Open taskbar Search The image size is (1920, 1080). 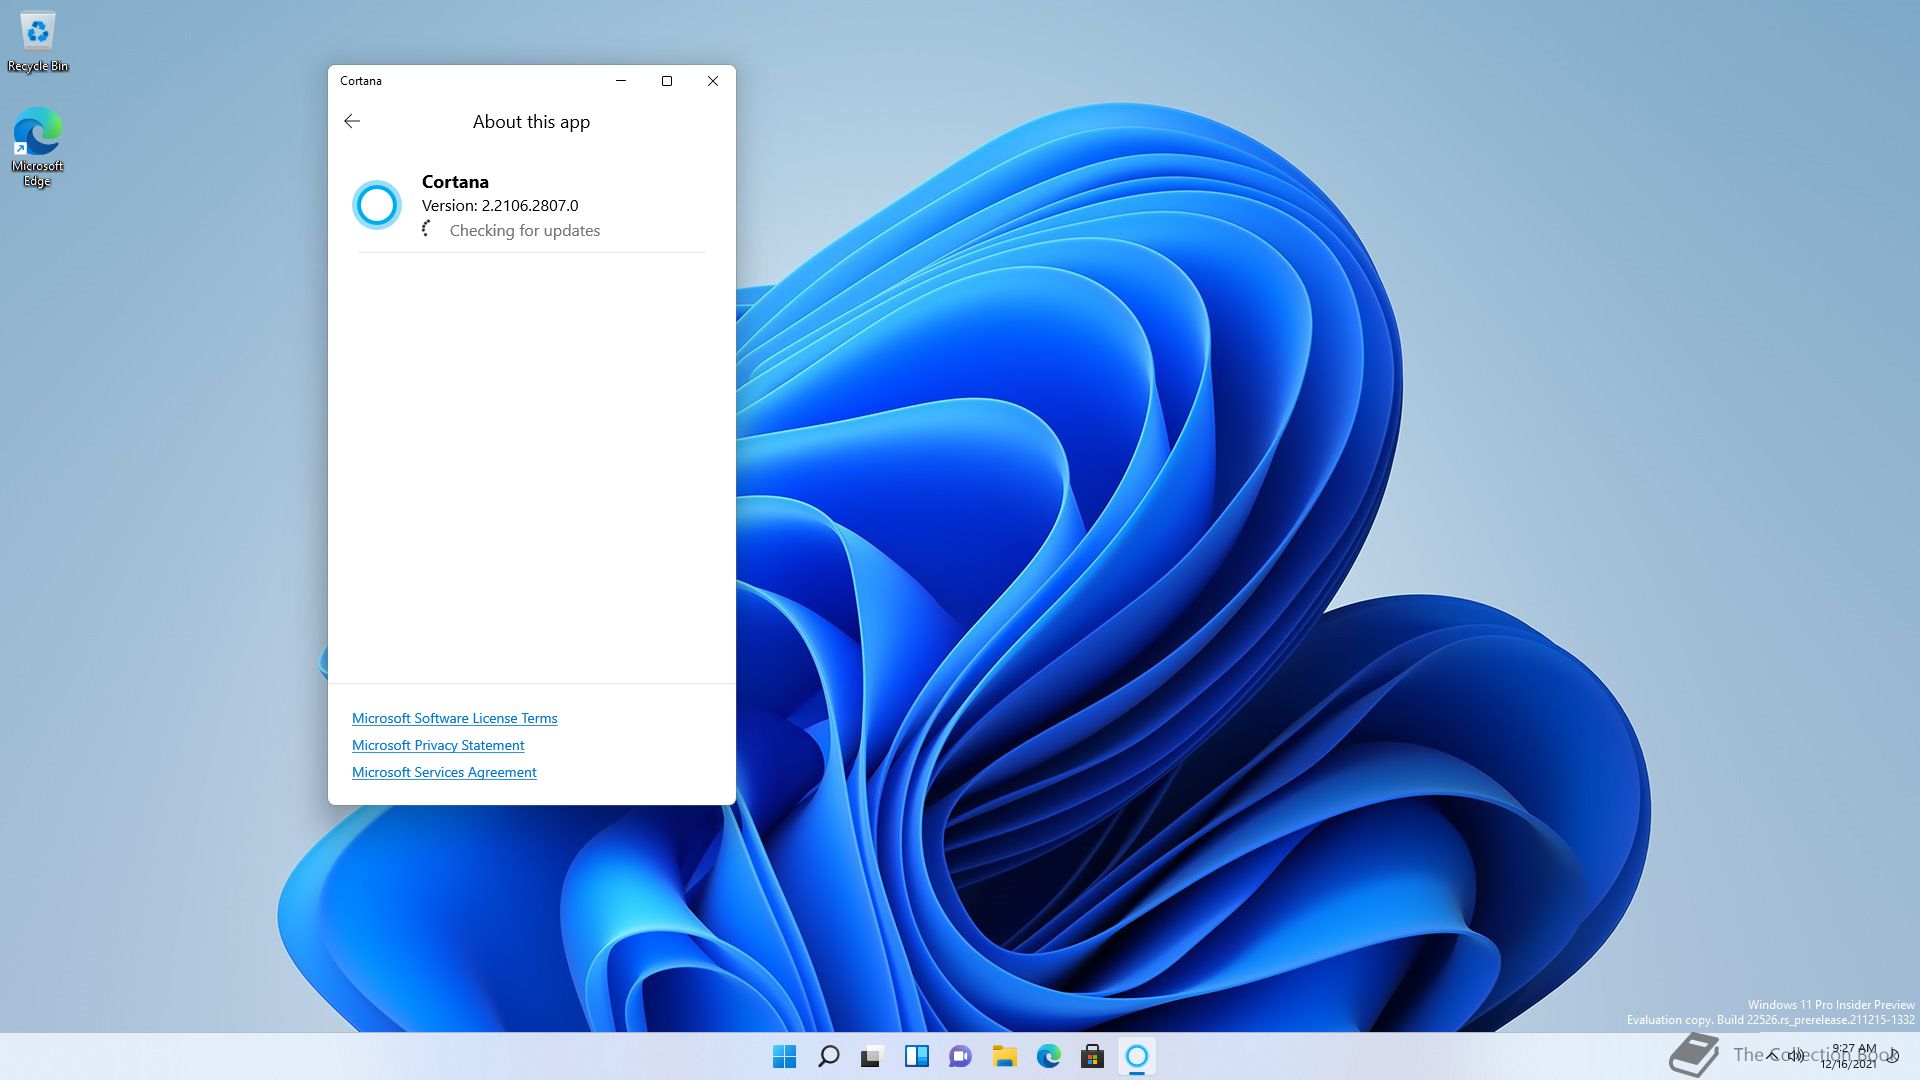point(829,1056)
